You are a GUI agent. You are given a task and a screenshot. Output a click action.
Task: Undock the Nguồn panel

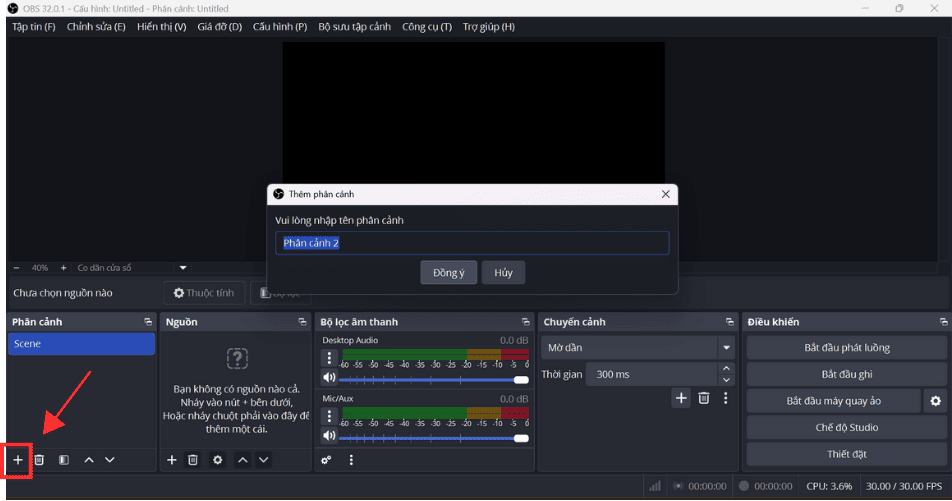point(302,322)
